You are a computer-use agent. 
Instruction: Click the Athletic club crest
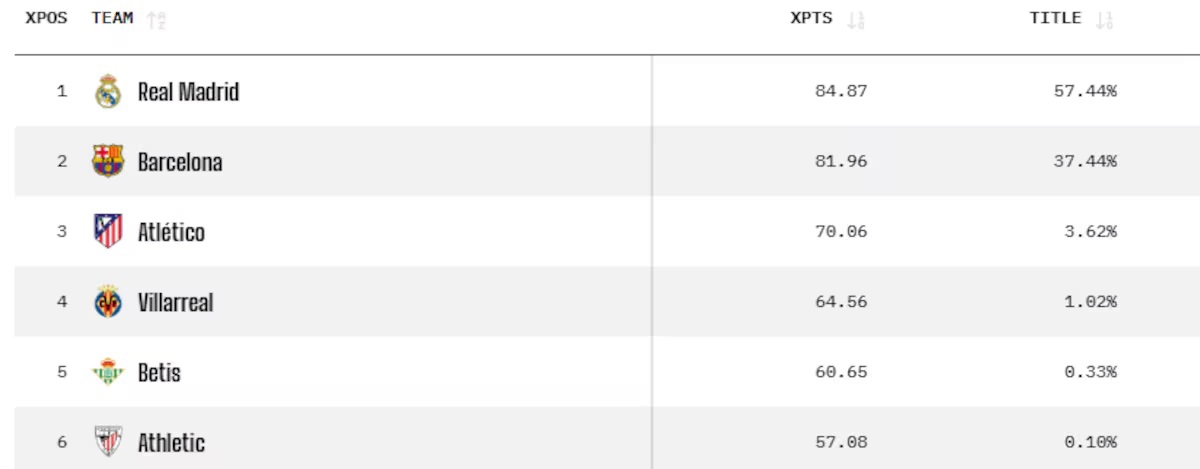[x=108, y=442]
